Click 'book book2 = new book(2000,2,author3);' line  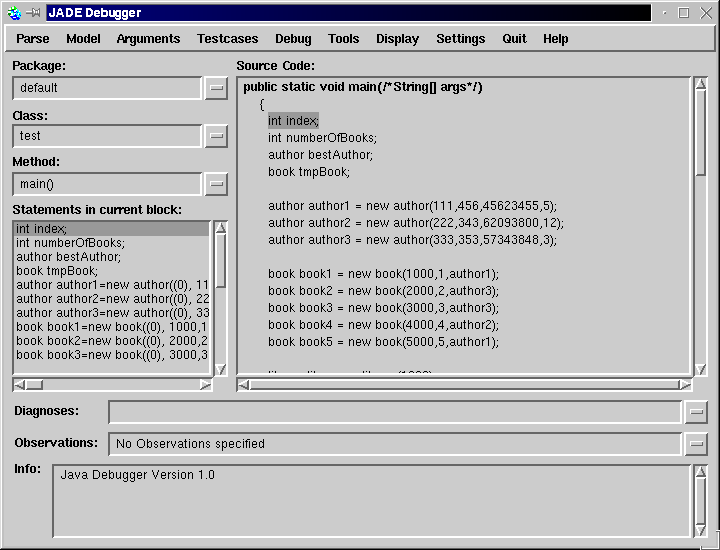click(383, 291)
